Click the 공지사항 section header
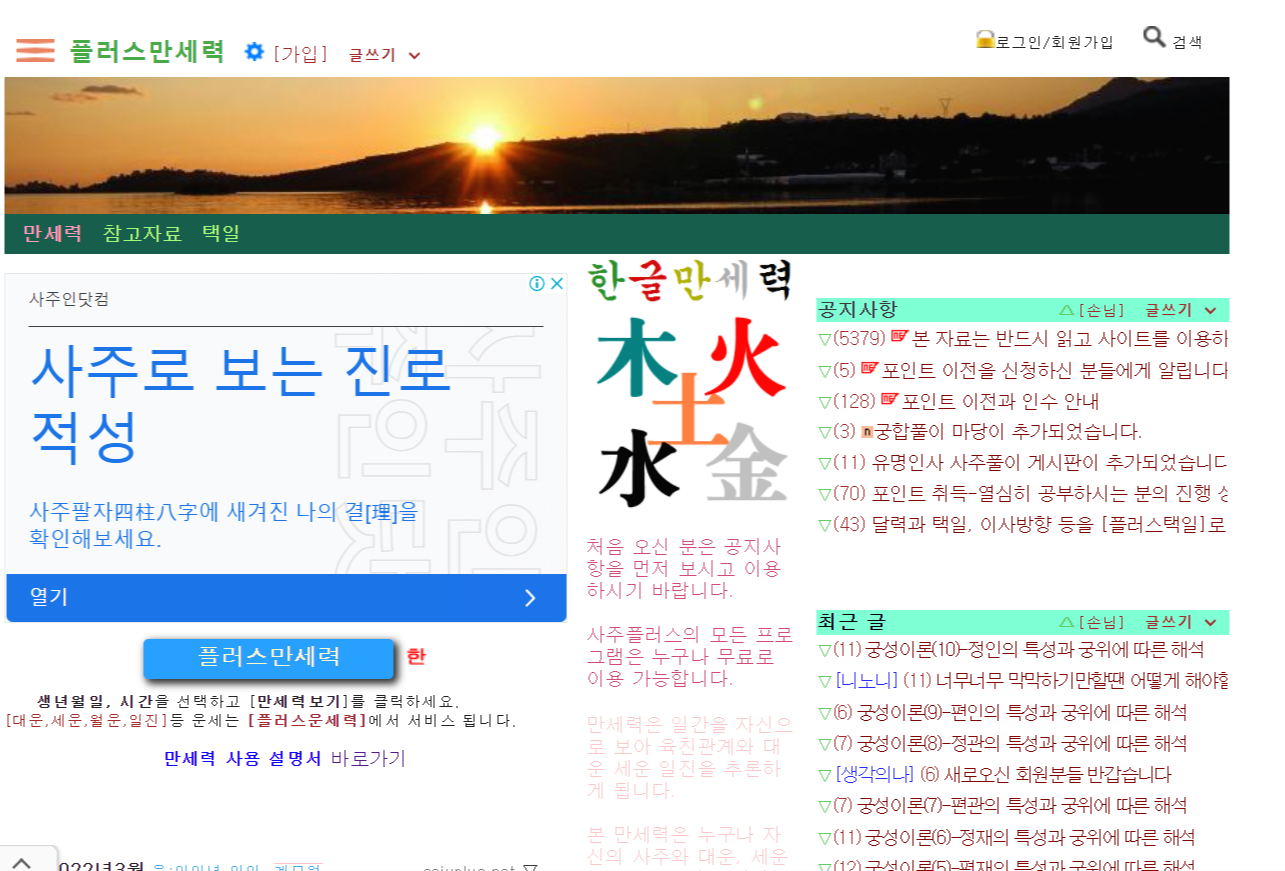Screen dimensions: 1285x871 [x=858, y=310]
